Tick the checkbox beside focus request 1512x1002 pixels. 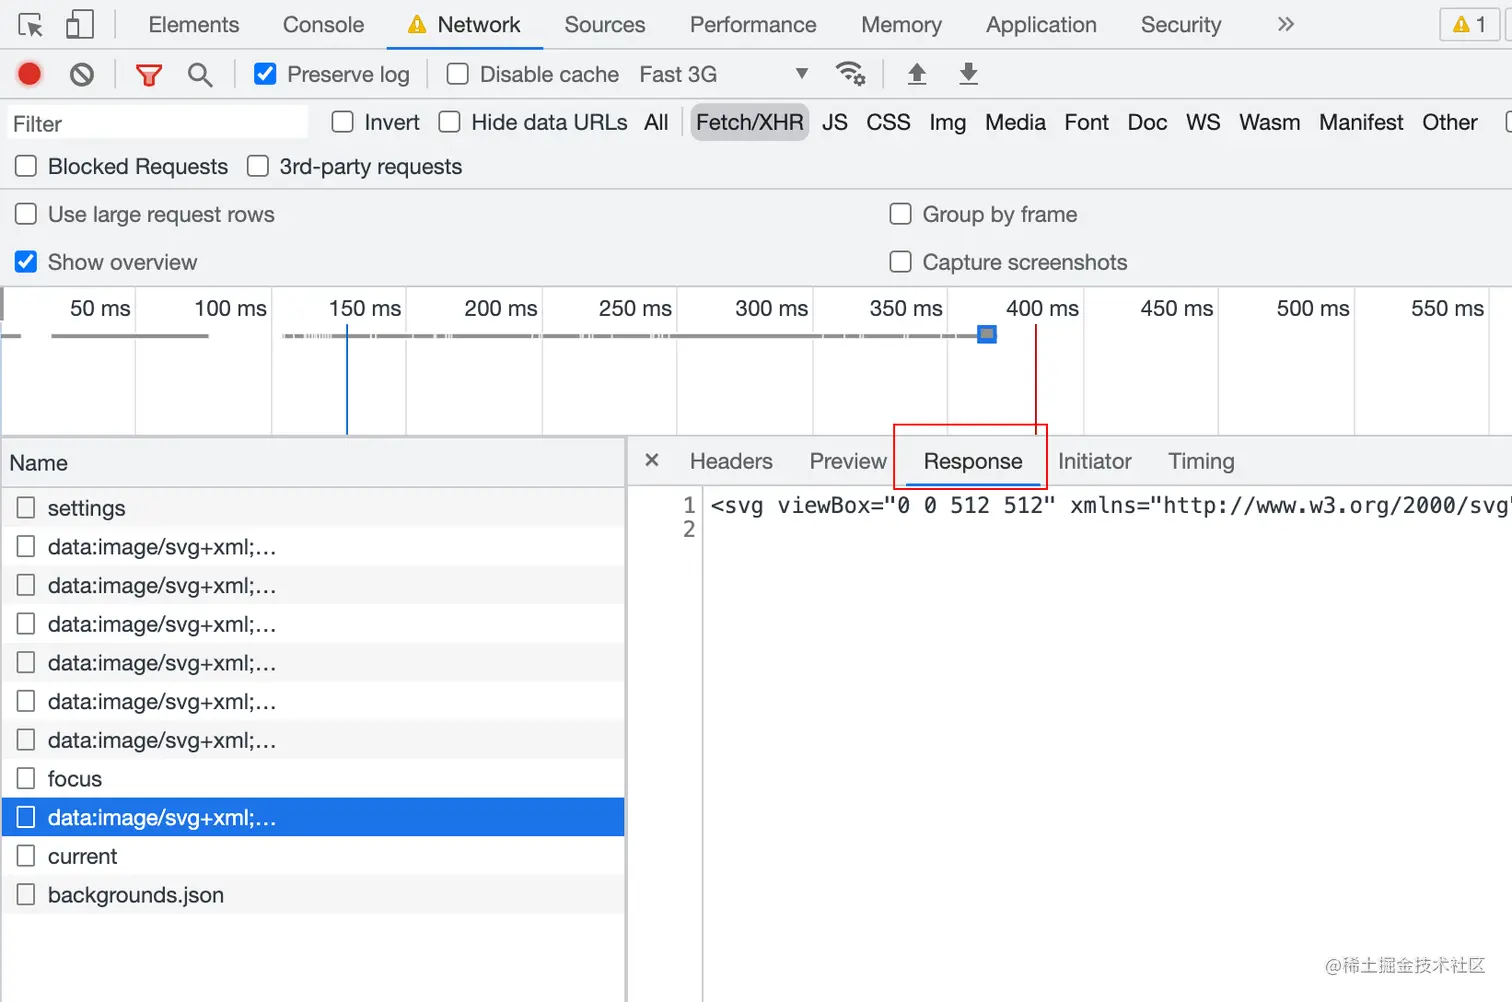(26, 777)
